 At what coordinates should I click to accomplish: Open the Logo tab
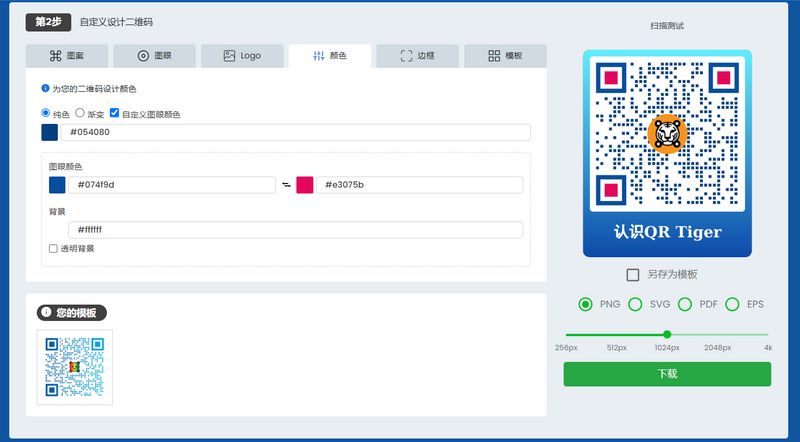tap(242, 56)
